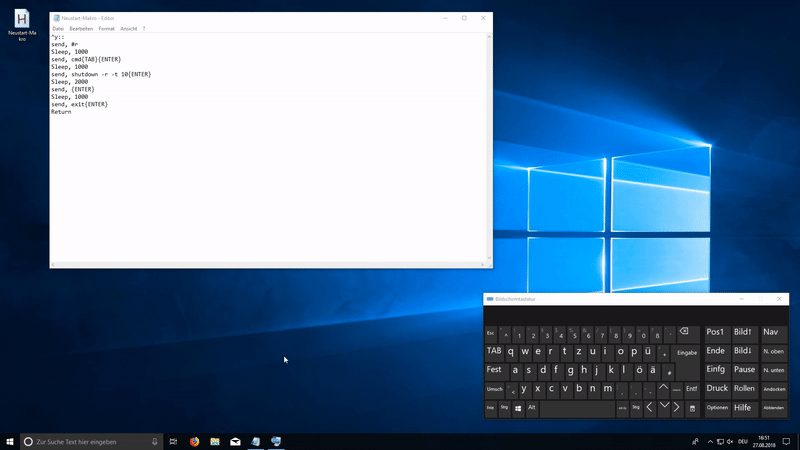This screenshot has height=450, width=800.
Task: Open the Ansicht menu in Editor
Action: click(x=129, y=29)
